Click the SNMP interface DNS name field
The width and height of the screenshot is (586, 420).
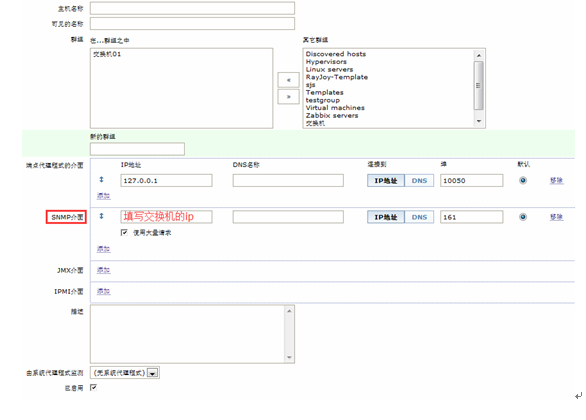point(288,217)
